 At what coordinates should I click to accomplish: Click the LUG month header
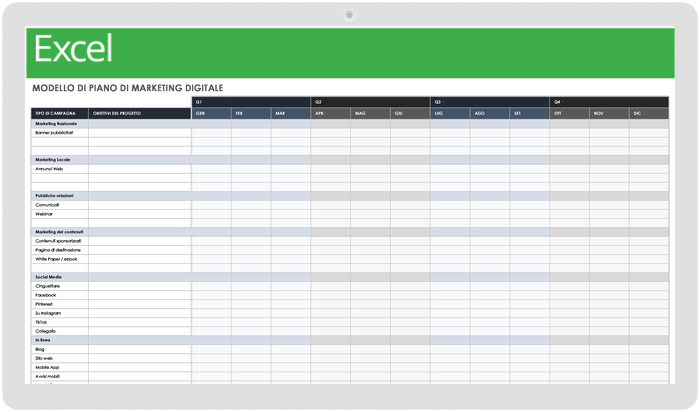click(450, 113)
